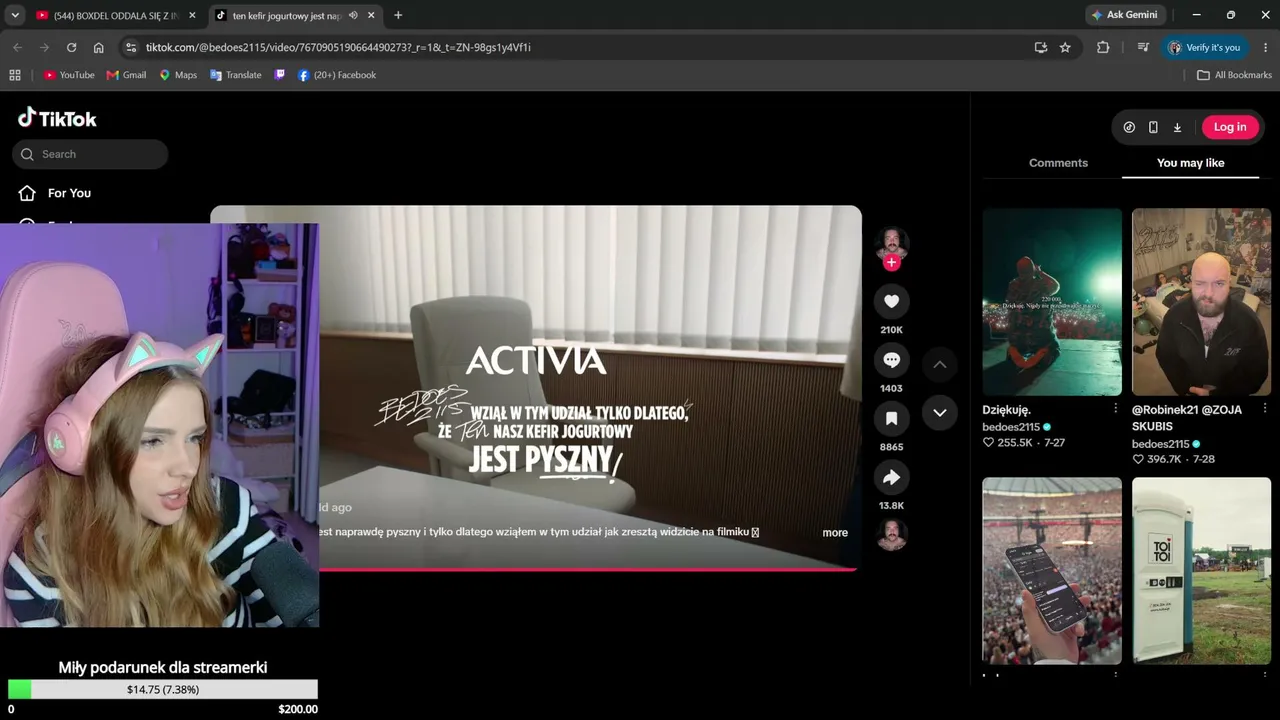1280x720 pixels.
Task: Click the red video progress bar
Action: (588, 569)
